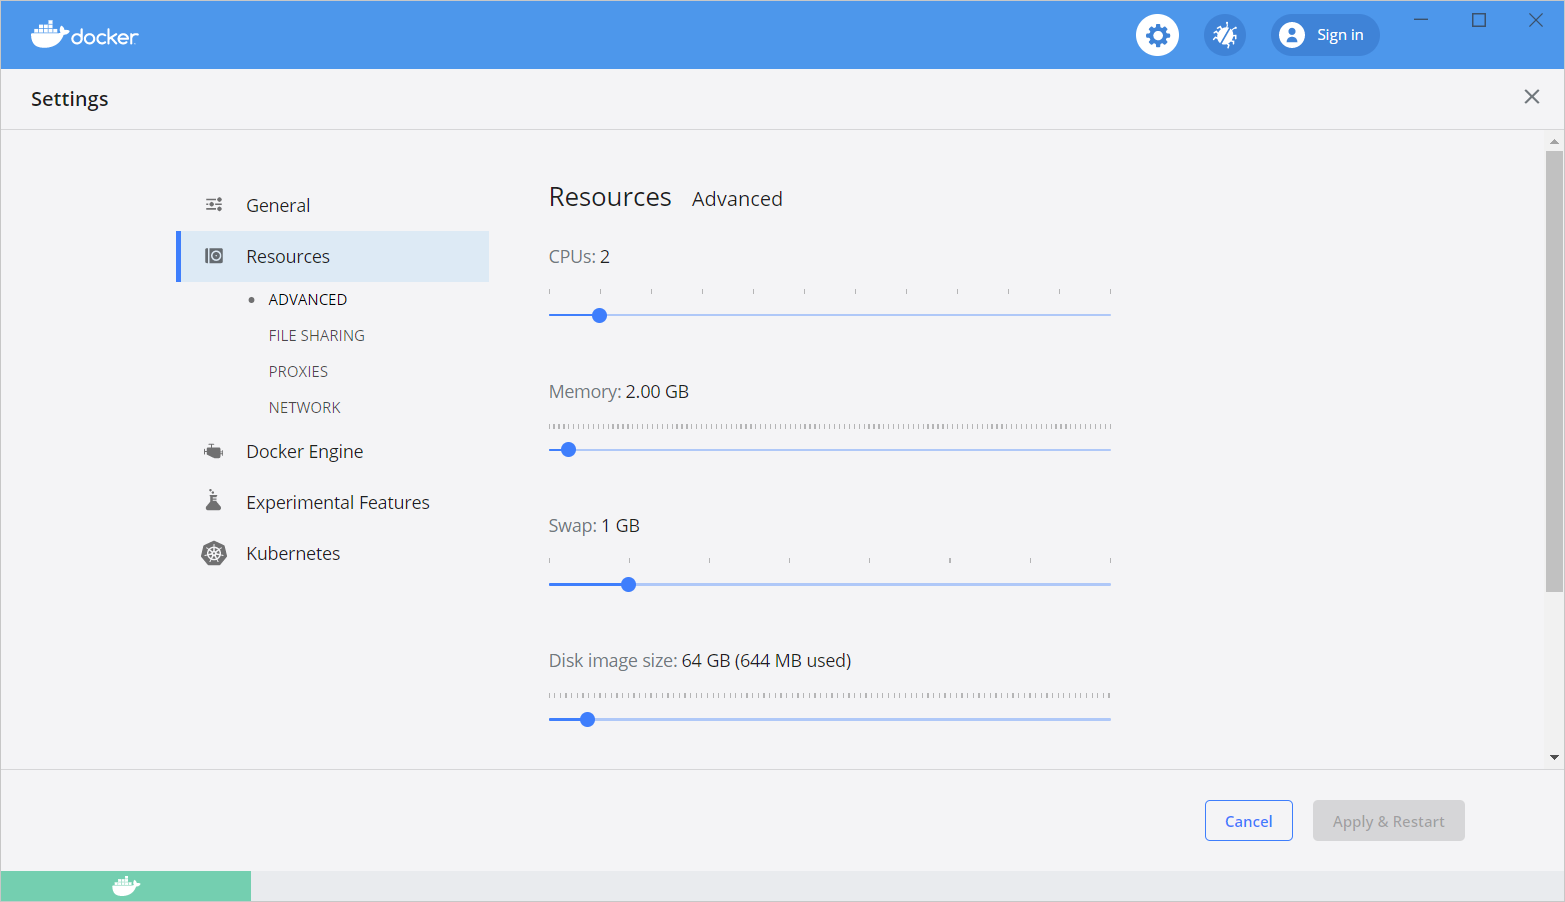This screenshot has height=902, width=1565.
Task: Select PROXIES under Resources
Action: (x=298, y=371)
